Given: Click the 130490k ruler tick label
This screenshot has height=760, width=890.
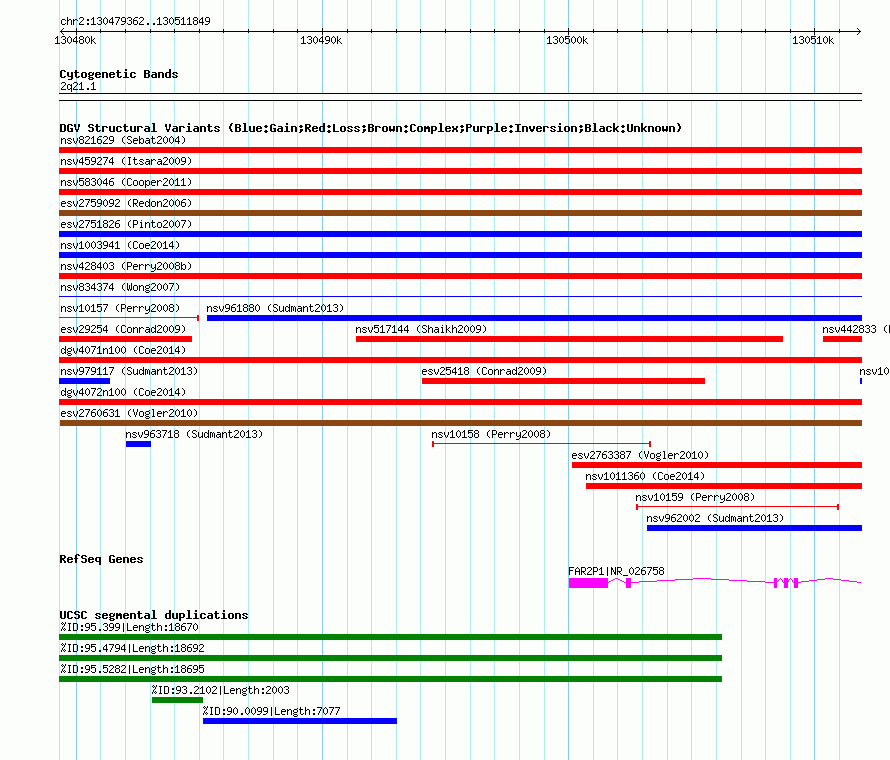Looking at the screenshot, I should (321, 40).
